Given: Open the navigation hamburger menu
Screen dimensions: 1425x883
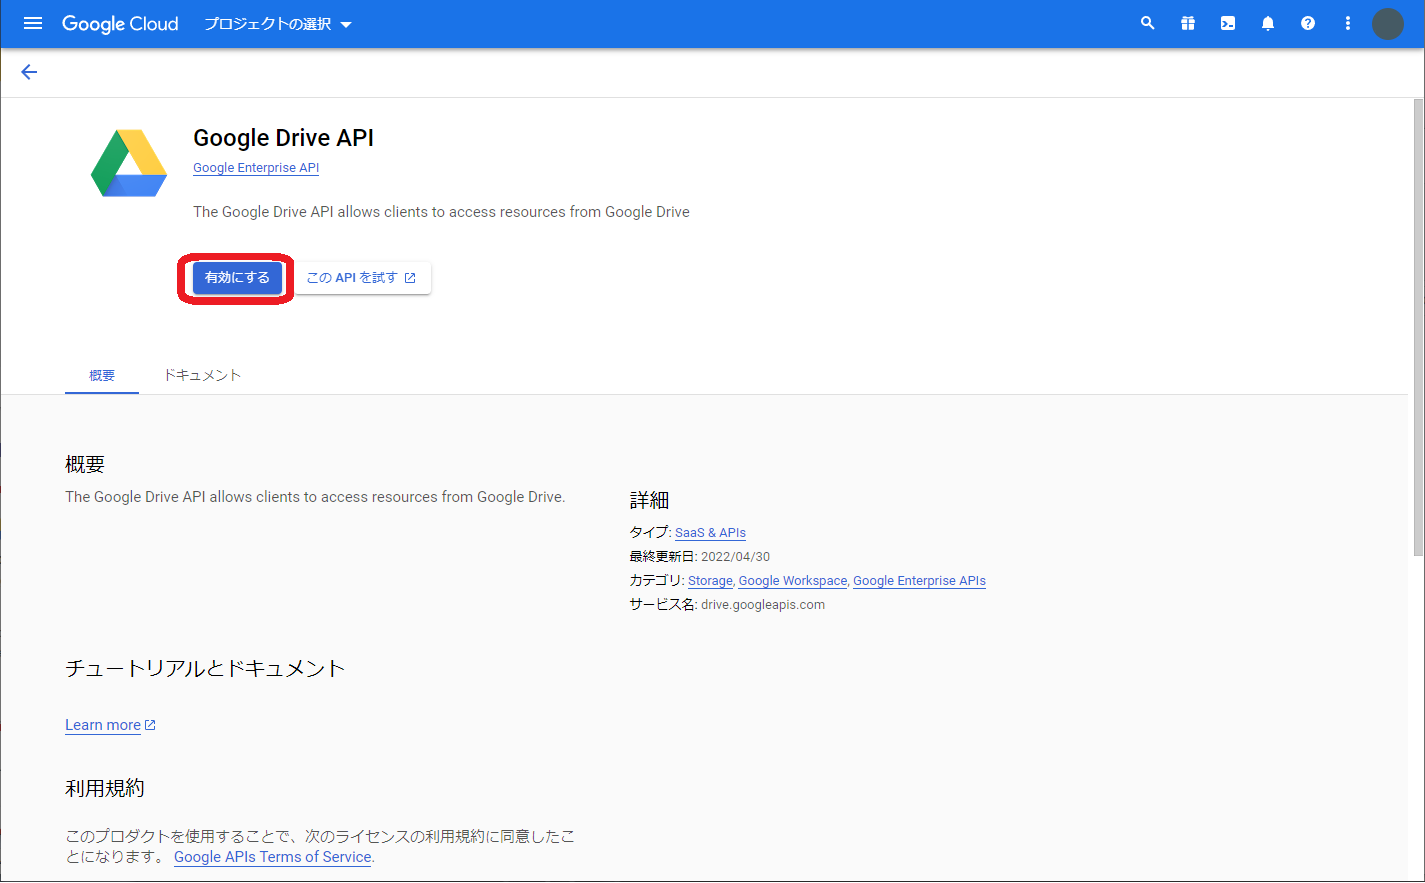Looking at the screenshot, I should tap(33, 23).
